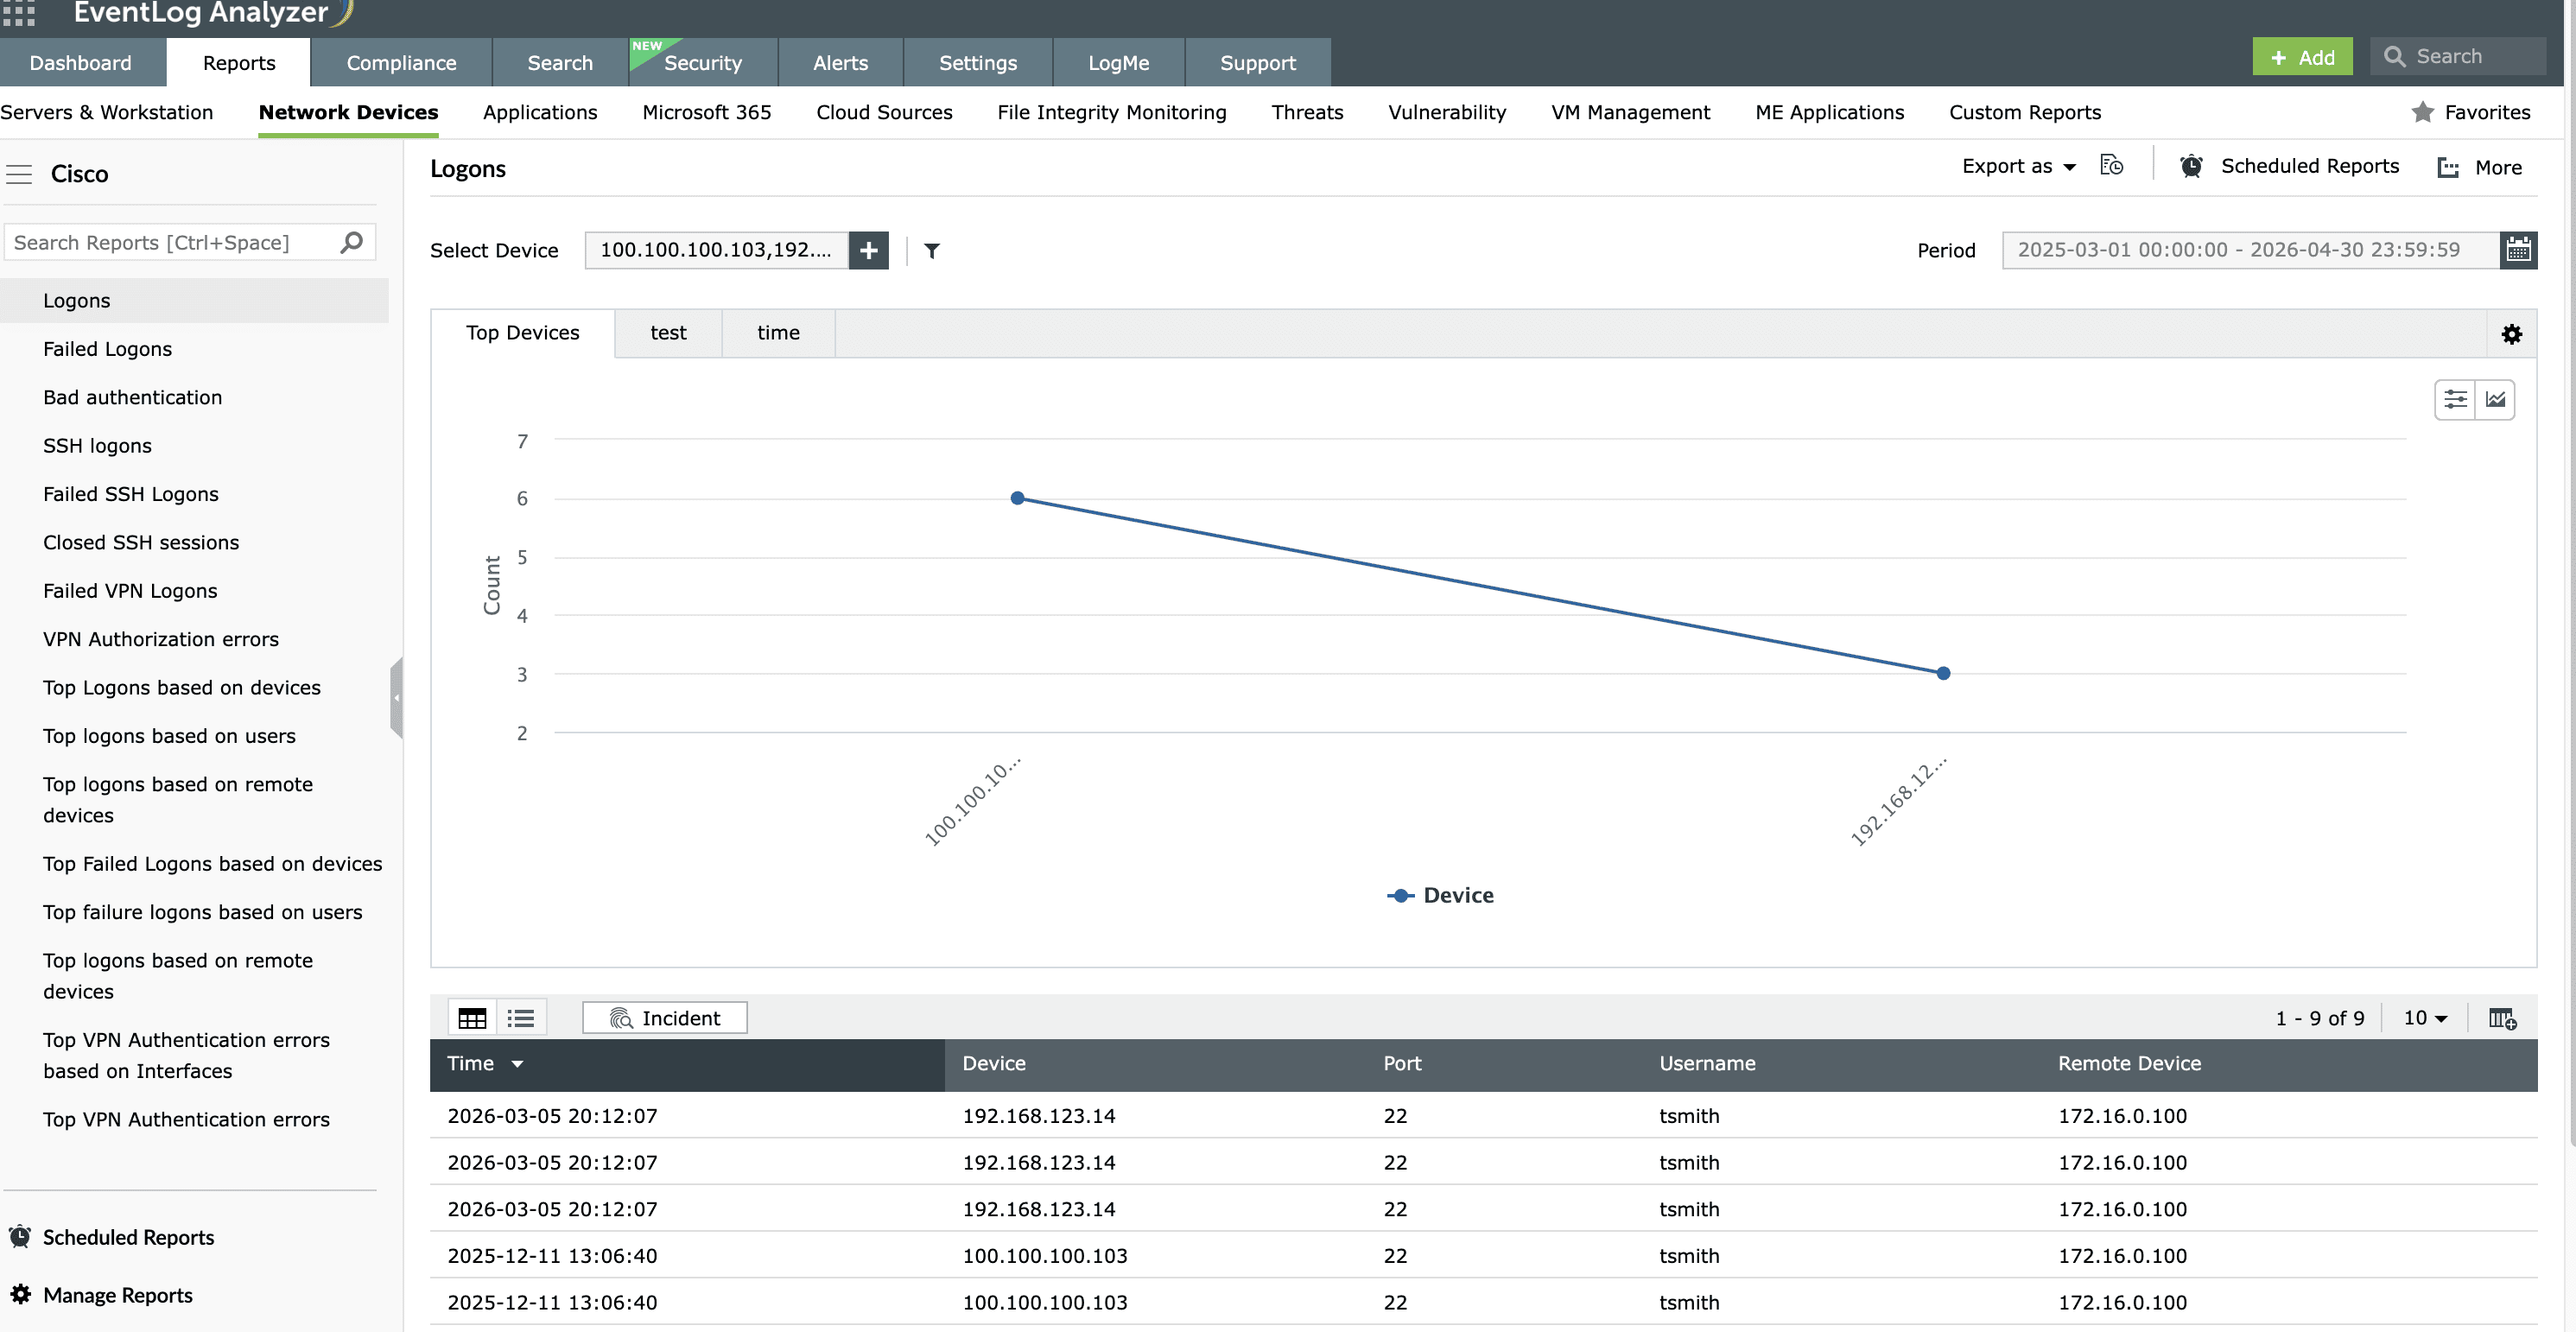The image size is (2576, 1332).
Task: Expand the Export as dropdown
Action: [2018, 166]
